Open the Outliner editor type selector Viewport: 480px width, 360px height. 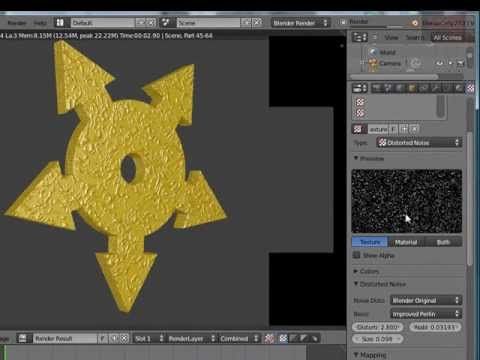(360, 37)
